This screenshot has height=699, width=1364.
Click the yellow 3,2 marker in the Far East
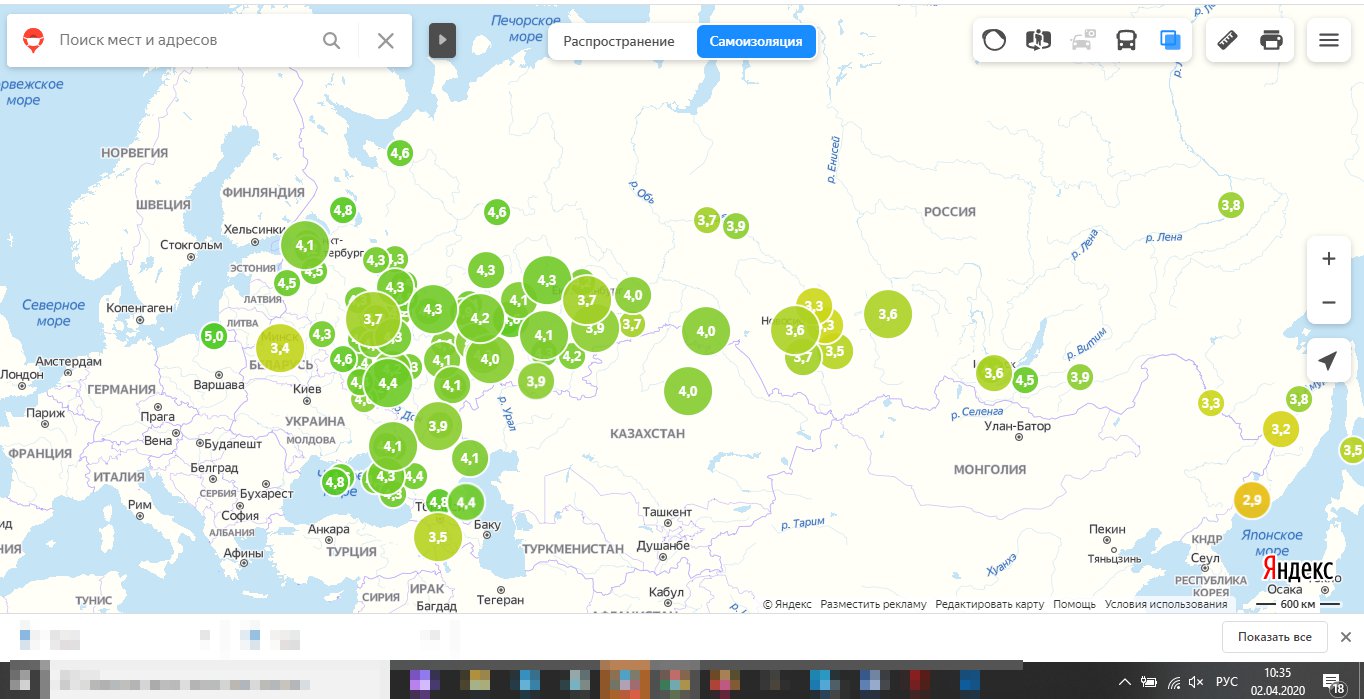1279,430
